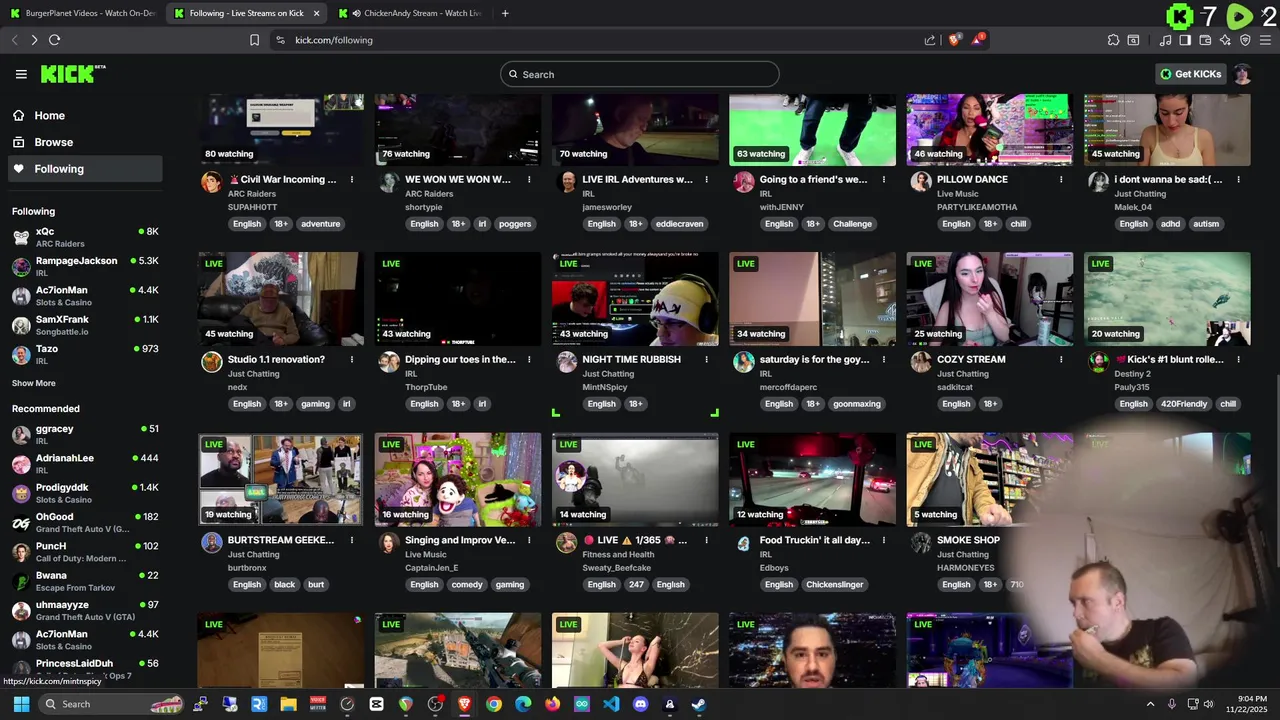
Task: Click the browser address bar URL
Action: (334, 40)
